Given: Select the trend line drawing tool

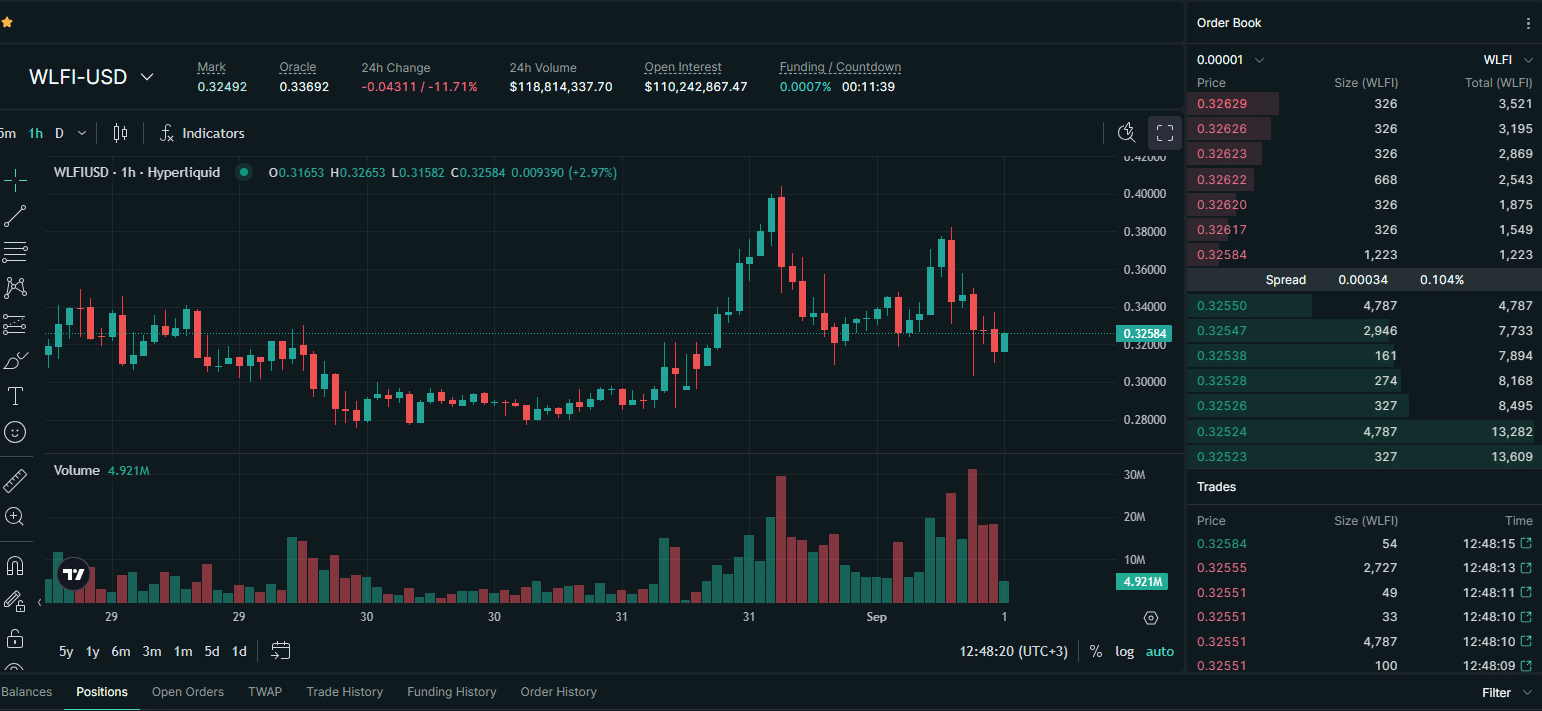Looking at the screenshot, I should [x=15, y=216].
